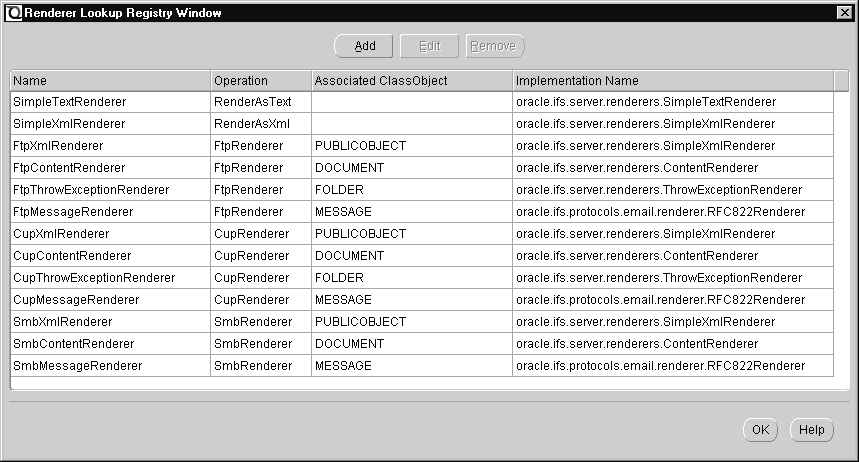Click MESSAGE in the SmbMessageRenderer row

[412, 366]
